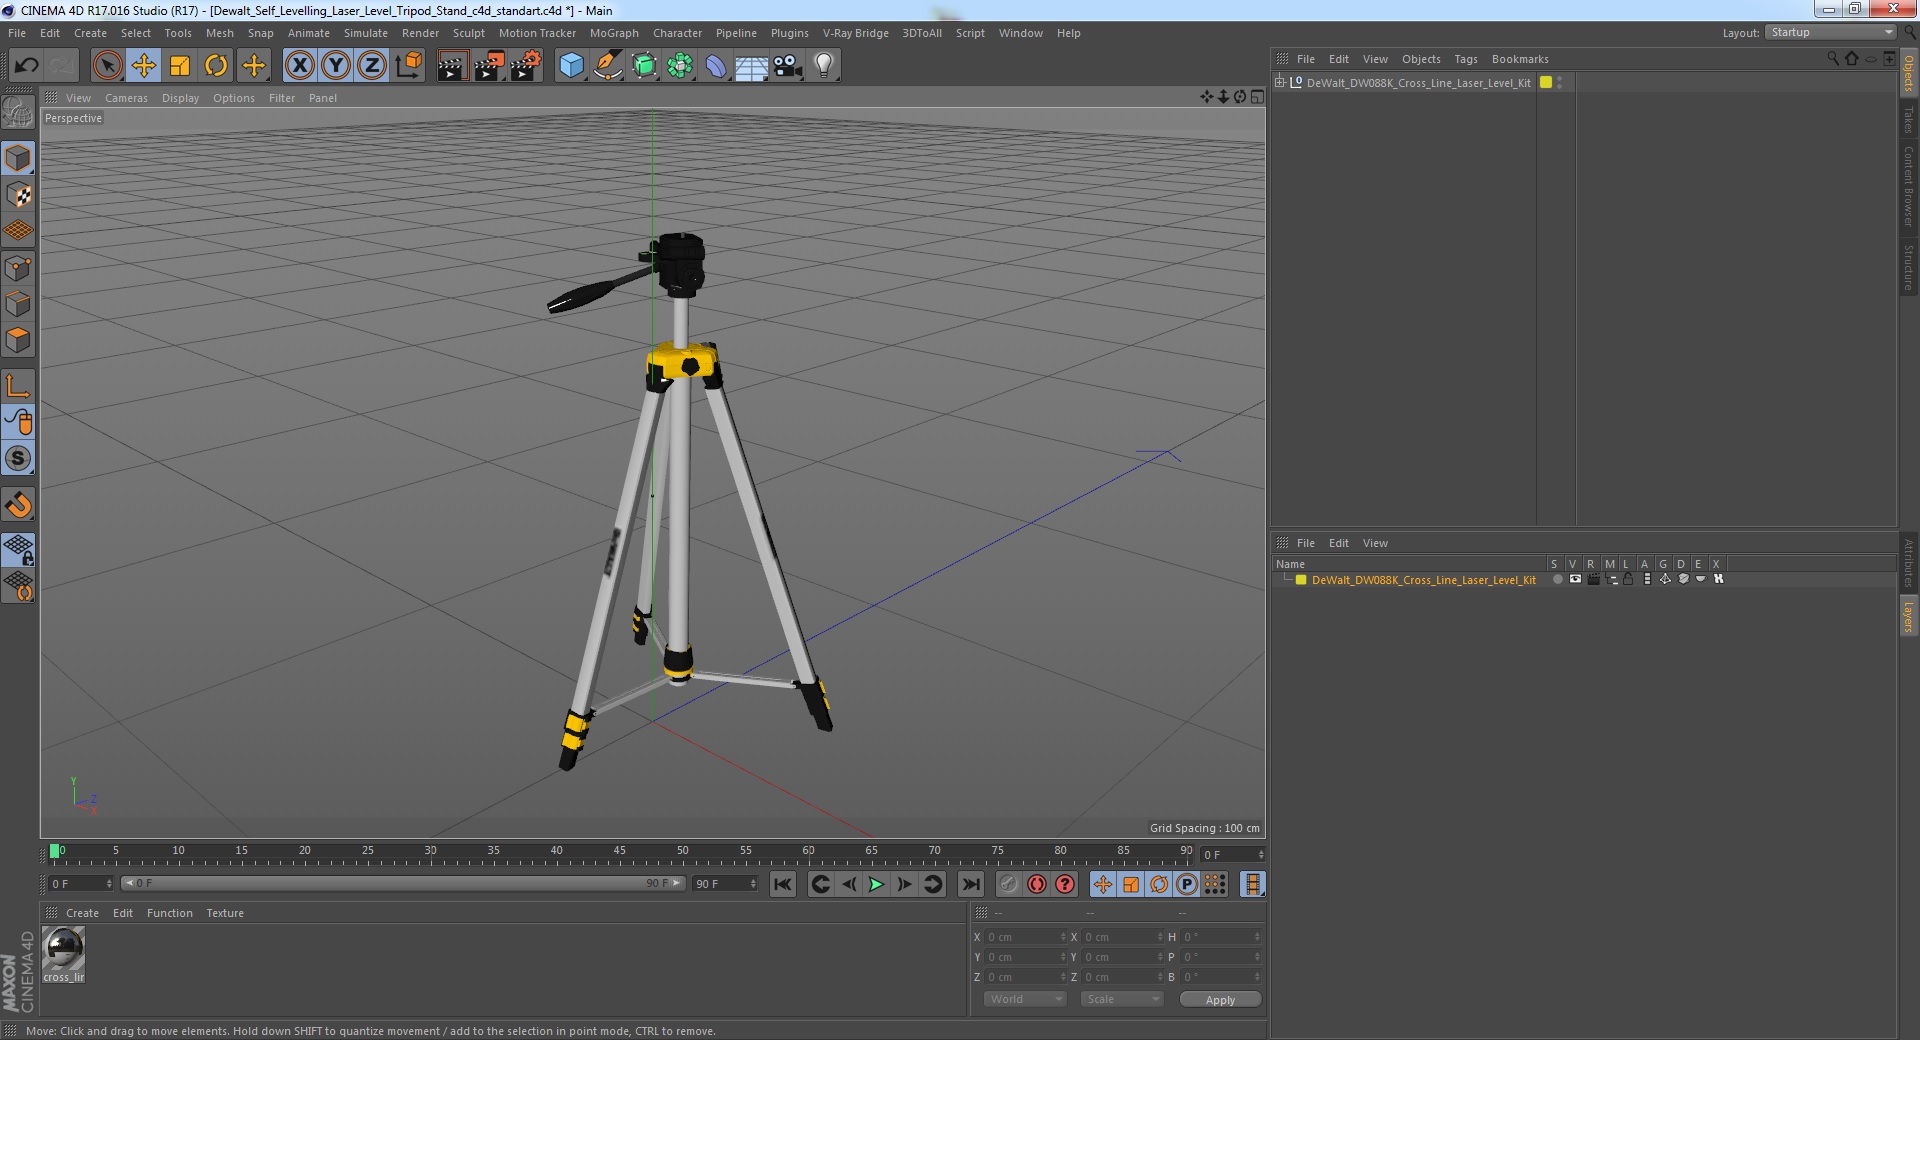Open Render to Picture Viewer icon

pyautogui.click(x=489, y=66)
